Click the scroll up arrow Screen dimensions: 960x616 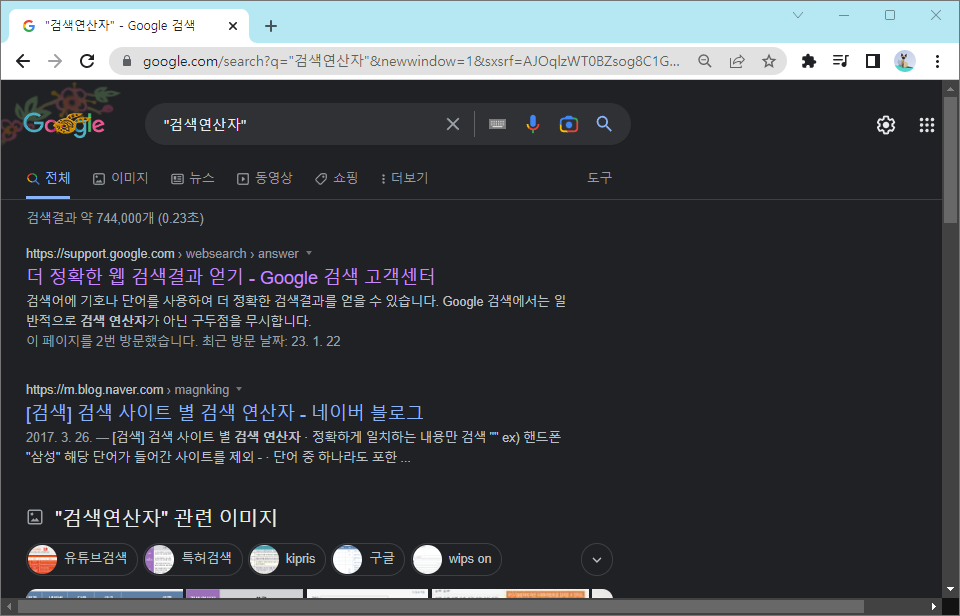point(950,89)
